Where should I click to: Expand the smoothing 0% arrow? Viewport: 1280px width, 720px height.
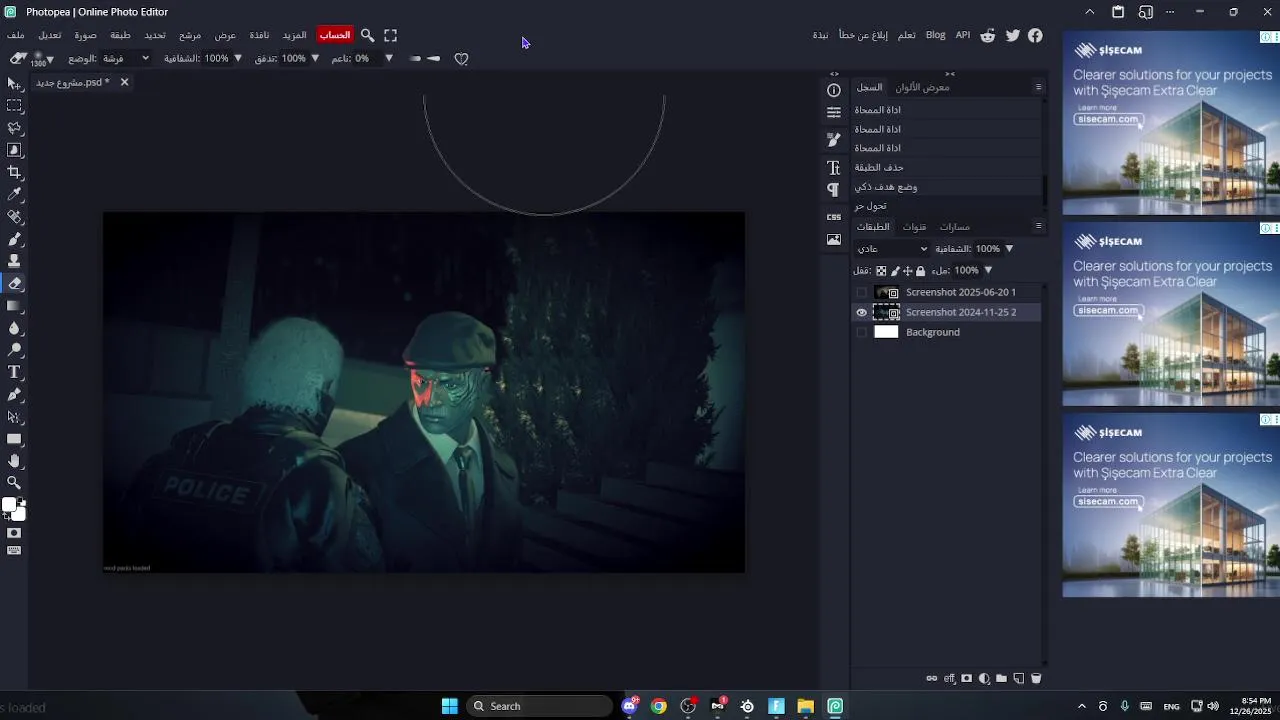pyautogui.click(x=389, y=59)
